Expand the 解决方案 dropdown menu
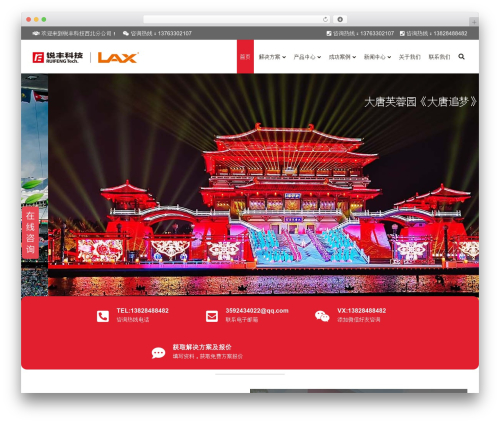 tap(272, 57)
